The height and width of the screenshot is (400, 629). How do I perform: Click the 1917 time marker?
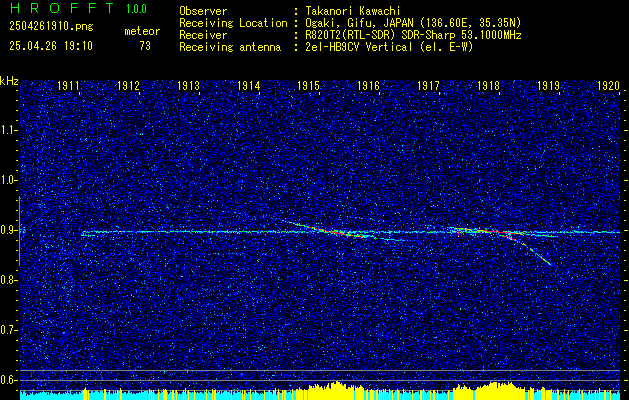[428, 86]
